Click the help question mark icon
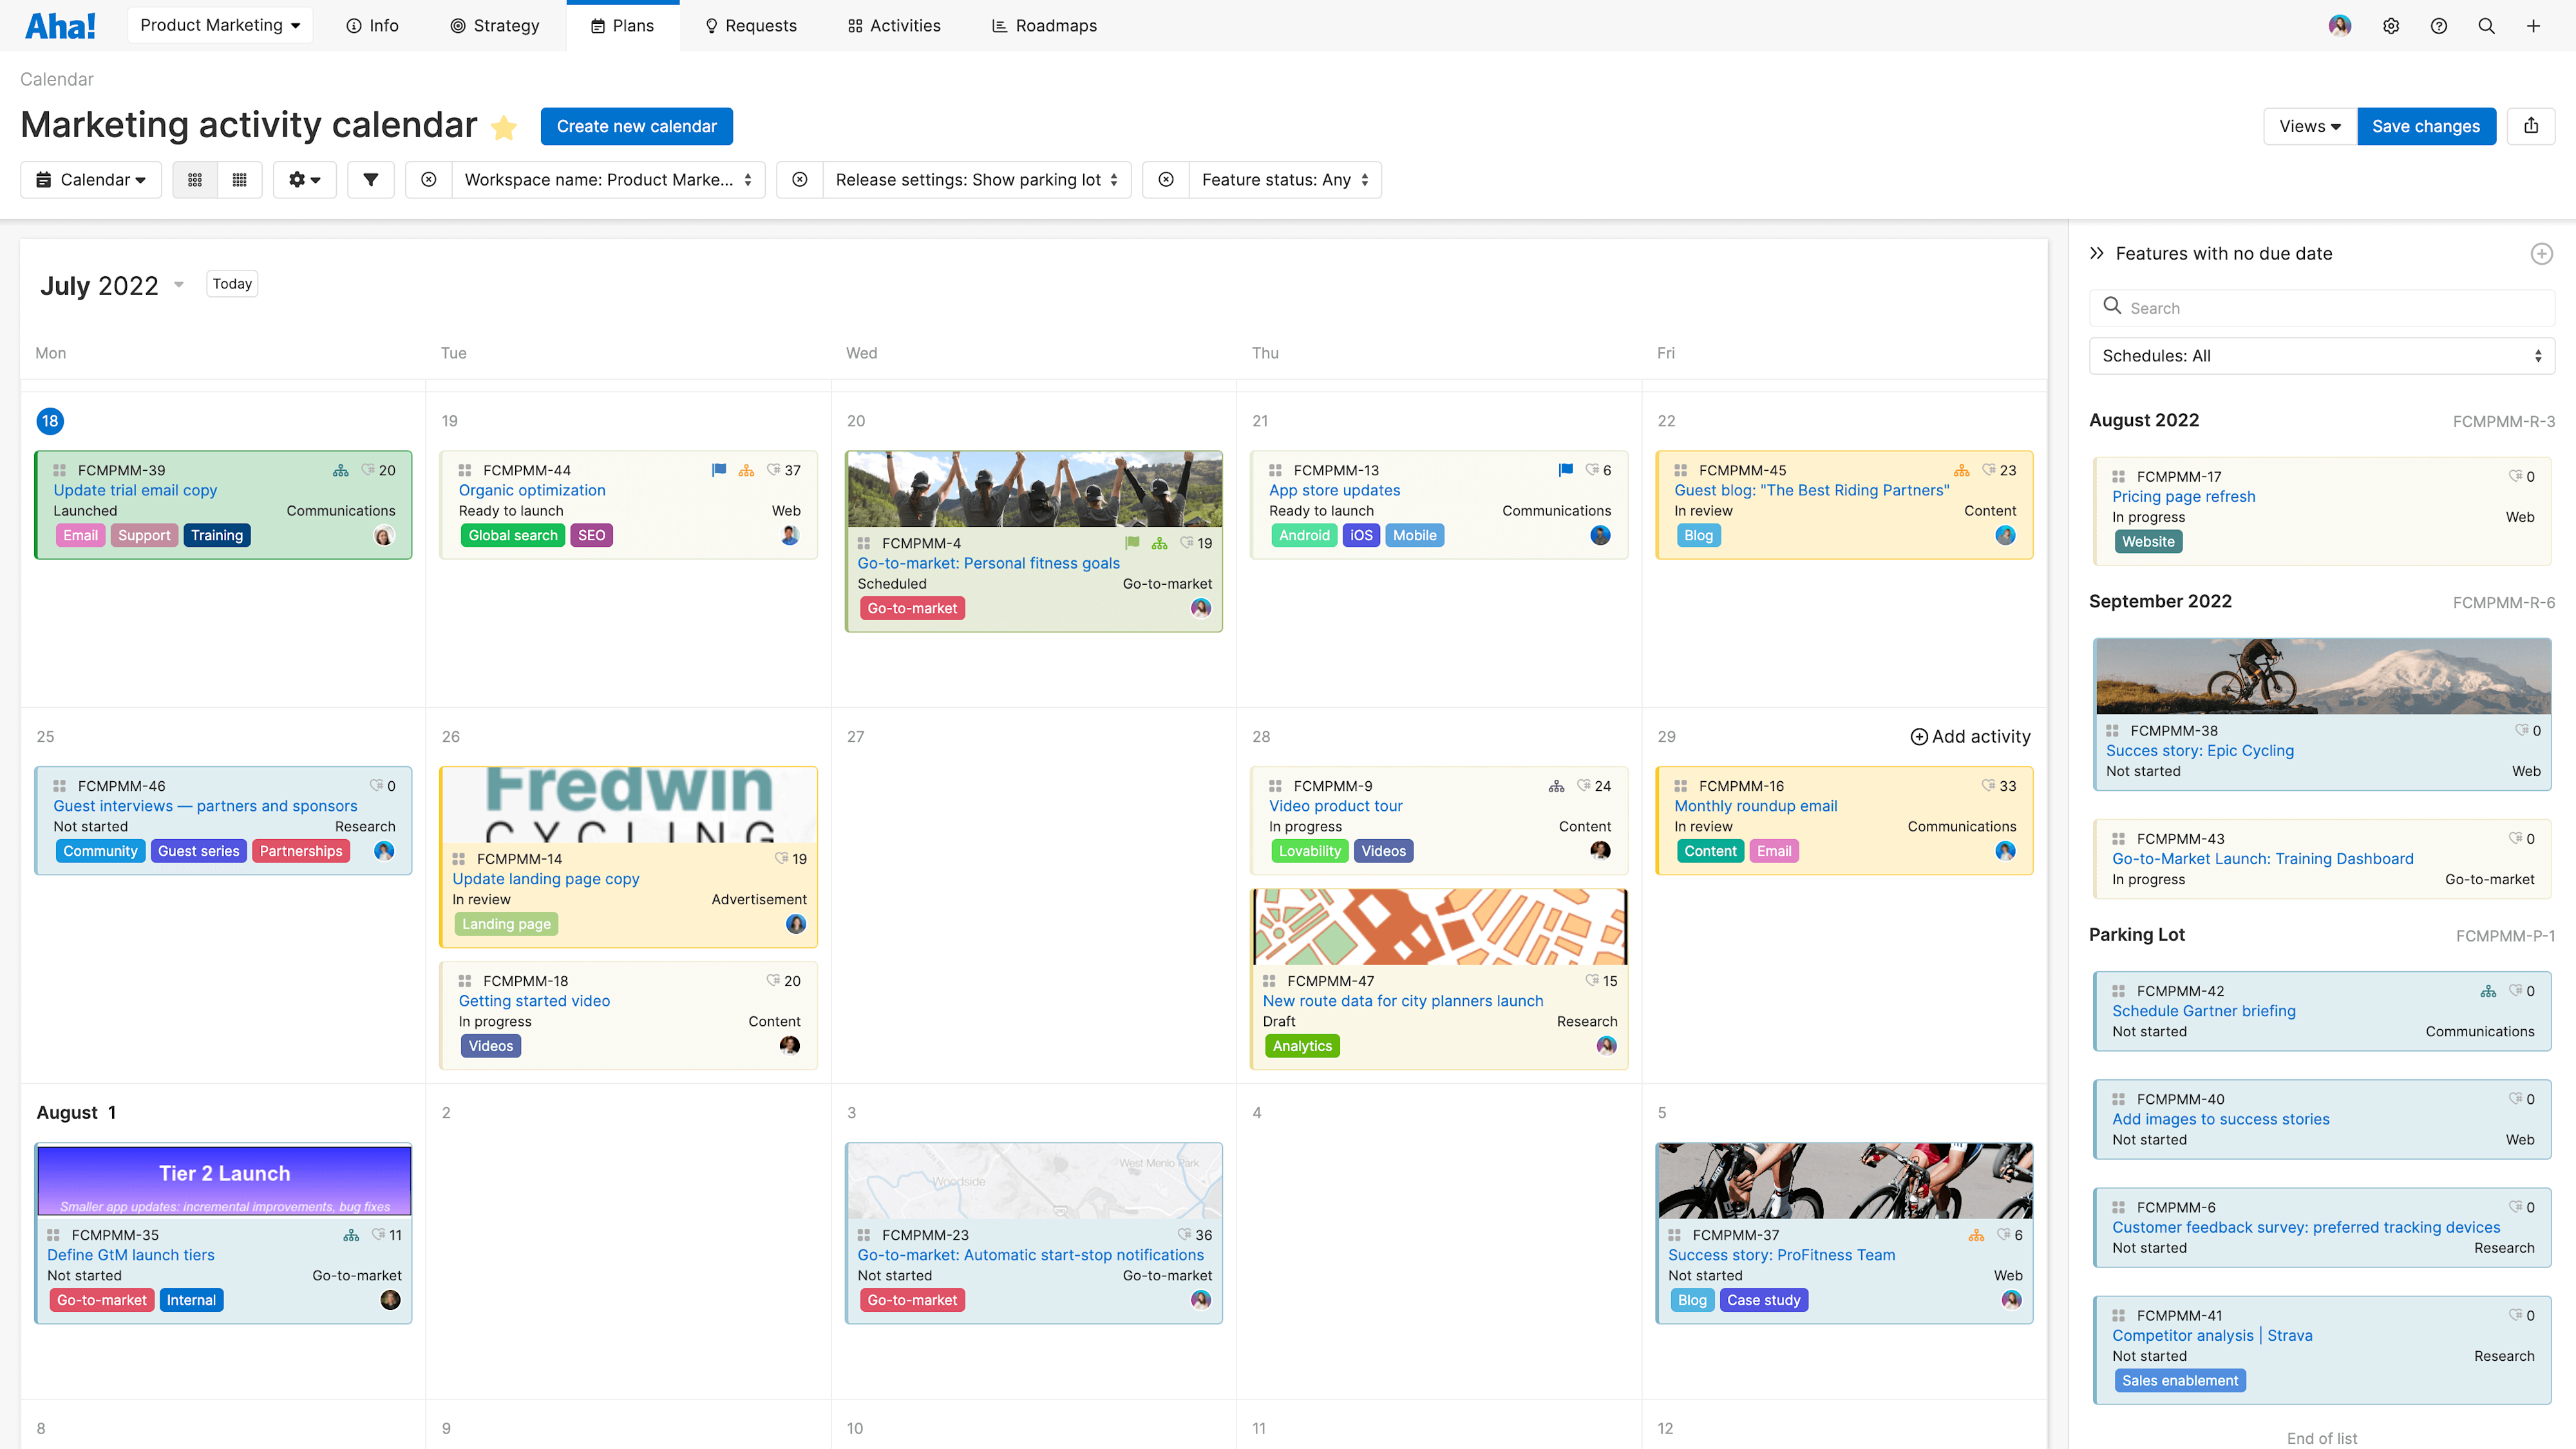This screenshot has height=1449, width=2576. (2439, 26)
